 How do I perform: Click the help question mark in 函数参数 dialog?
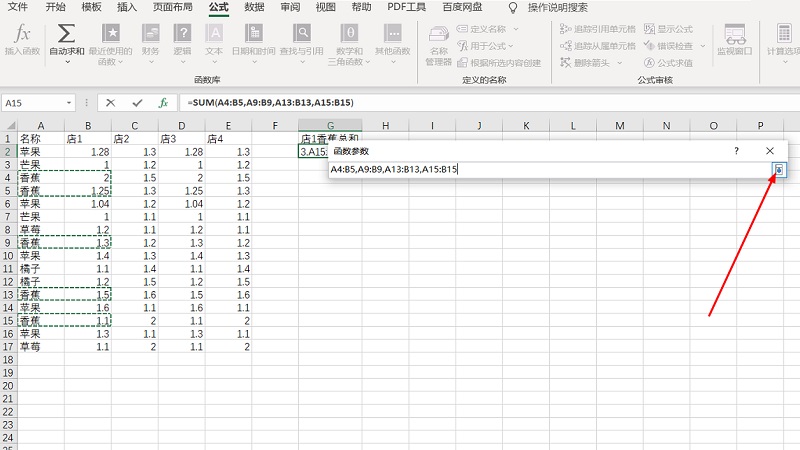pyautogui.click(x=736, y=150)
